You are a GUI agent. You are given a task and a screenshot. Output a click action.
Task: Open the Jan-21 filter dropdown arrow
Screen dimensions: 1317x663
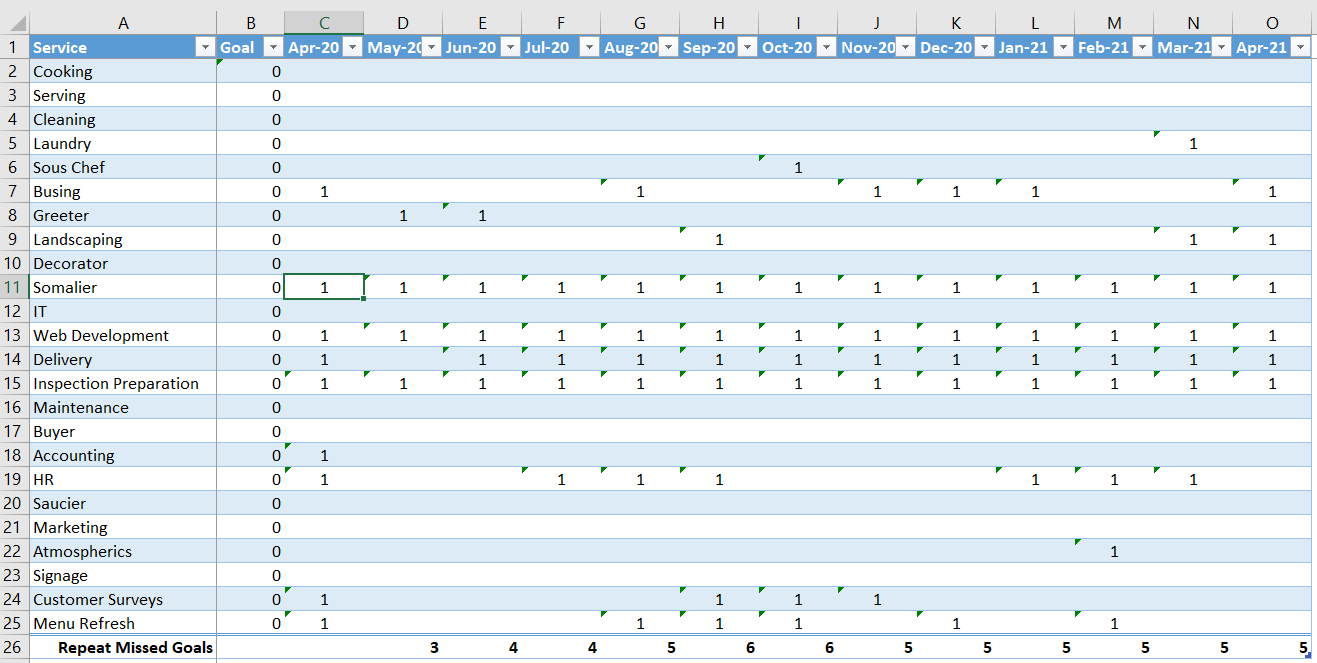[1063, 47]
